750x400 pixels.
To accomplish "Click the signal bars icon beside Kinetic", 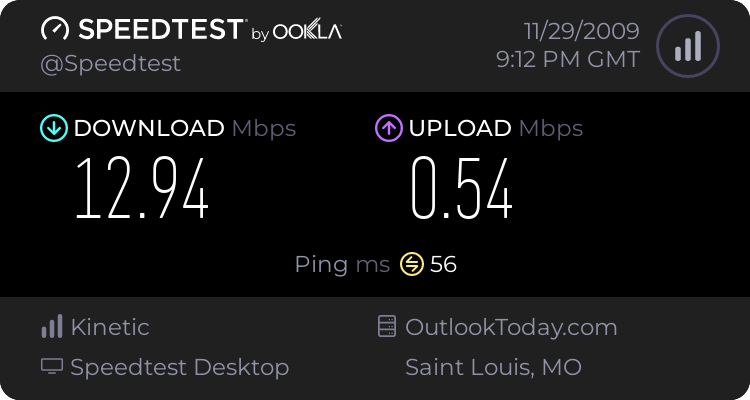I will click(52, 327).
